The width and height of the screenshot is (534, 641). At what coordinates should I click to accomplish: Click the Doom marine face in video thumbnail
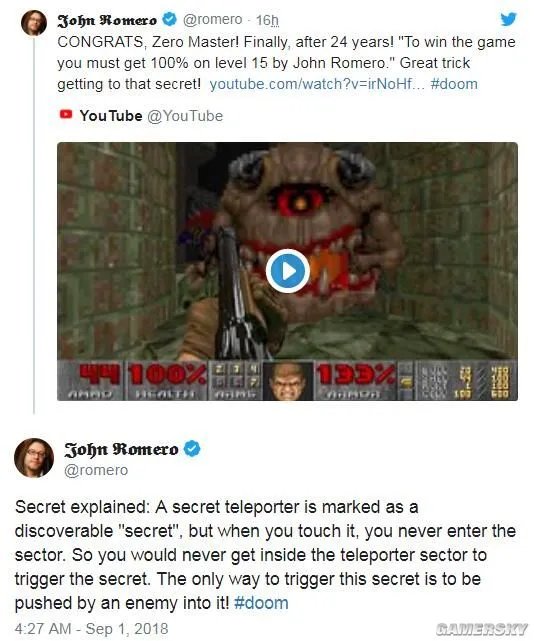pos(287,381)
